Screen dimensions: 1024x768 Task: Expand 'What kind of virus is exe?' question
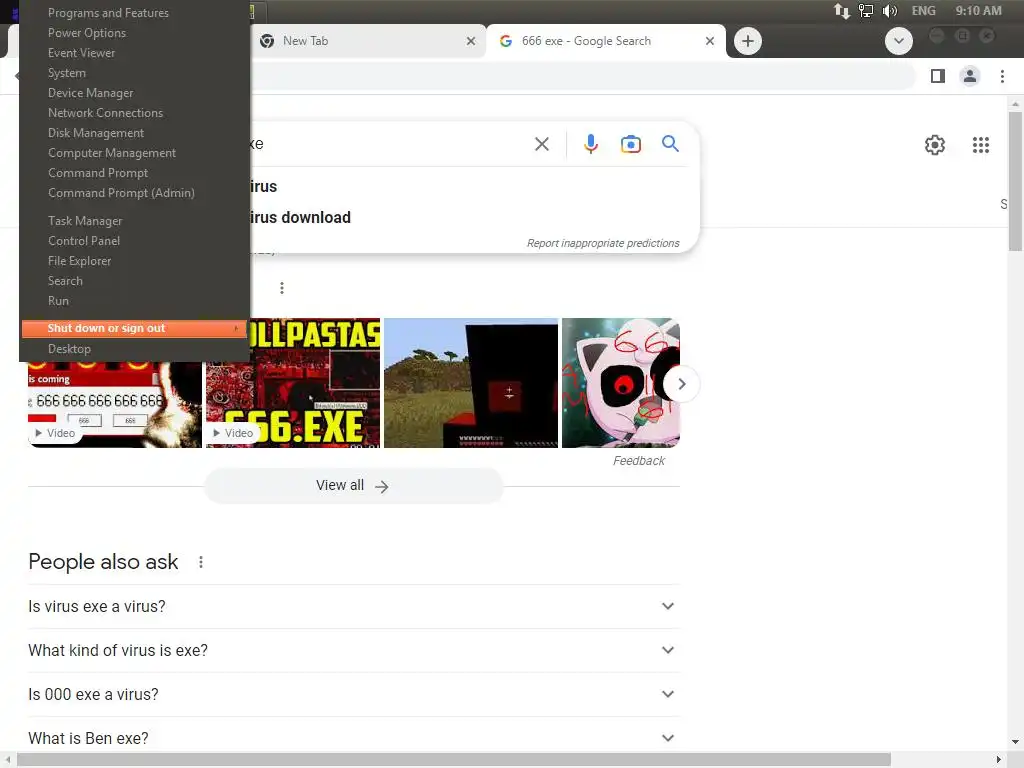coord(353,650)
